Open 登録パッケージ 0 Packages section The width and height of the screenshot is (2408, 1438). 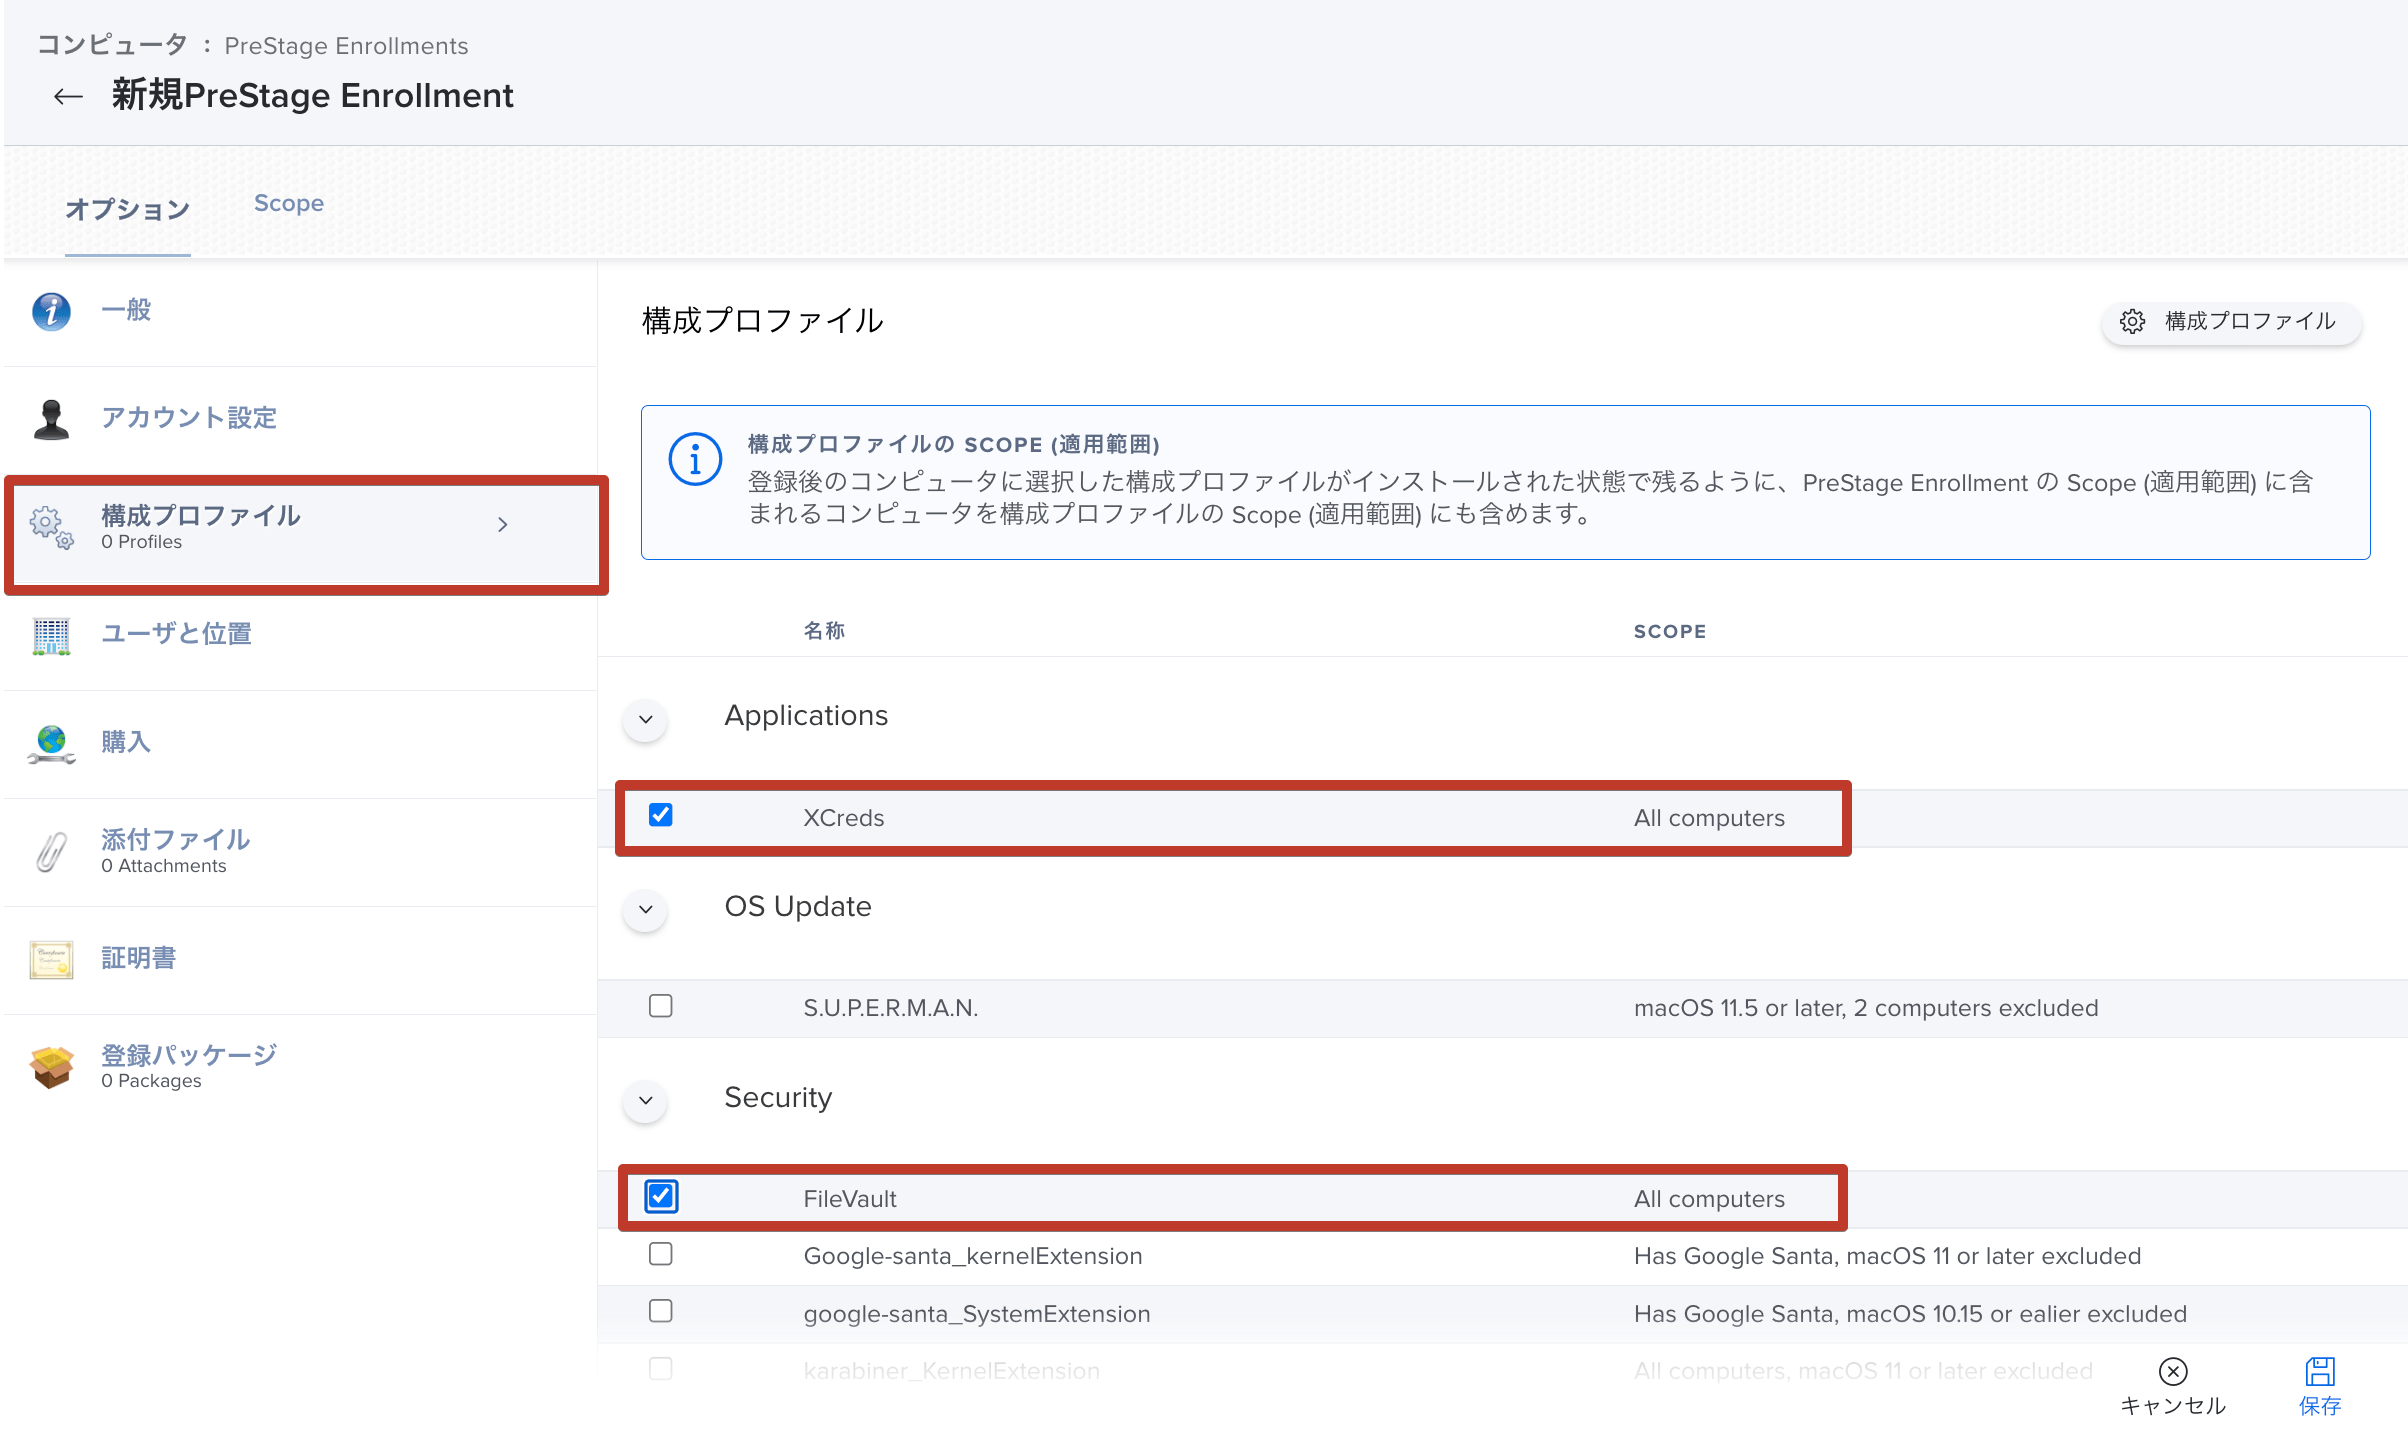coord(301,1068)
